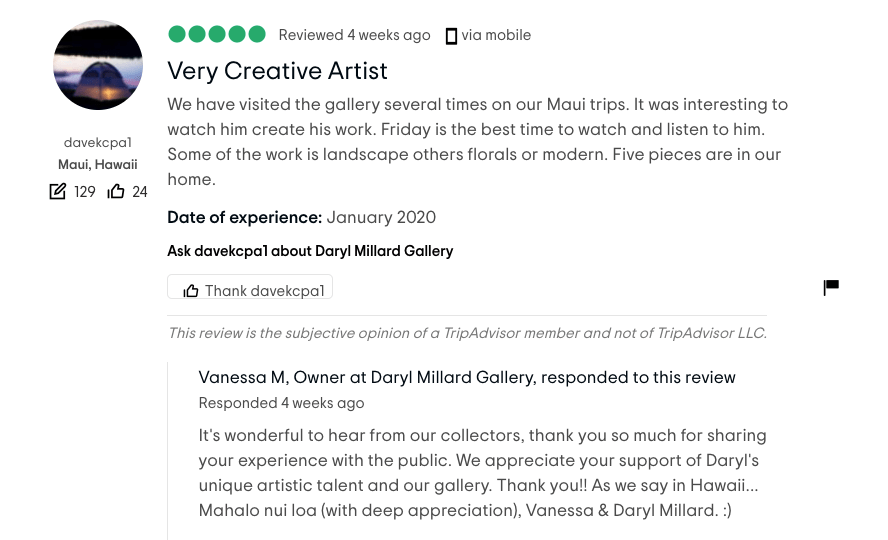This screenshot has height=540, width=888.
Task: Open the Very Creative Artist review title
Action: 277,71
